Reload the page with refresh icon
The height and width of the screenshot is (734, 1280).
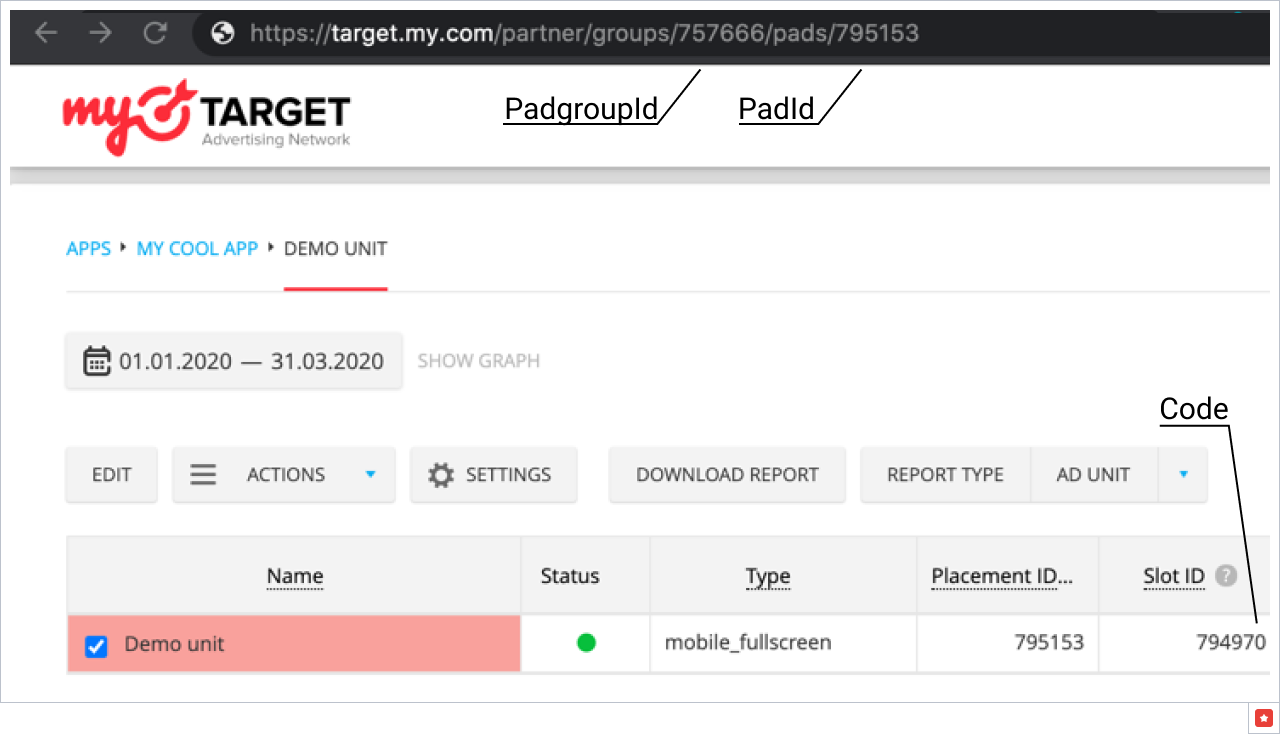(x=155, y=33)
